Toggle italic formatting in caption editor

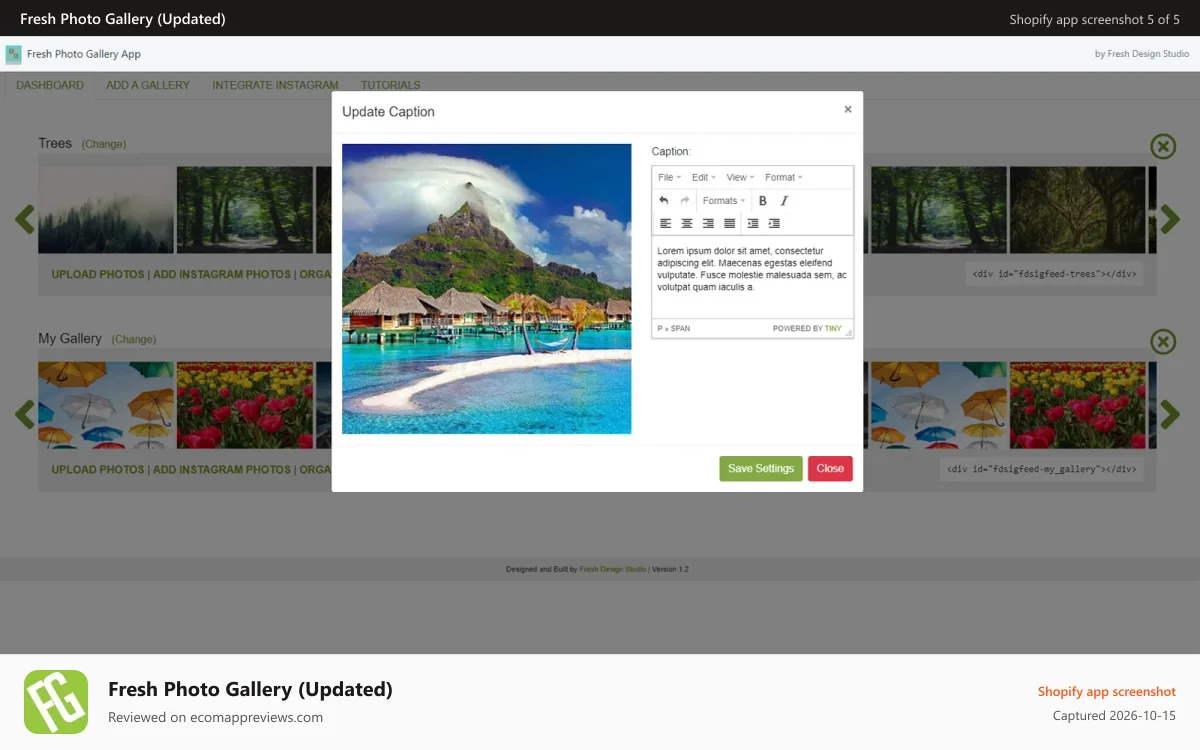point(784,201)
